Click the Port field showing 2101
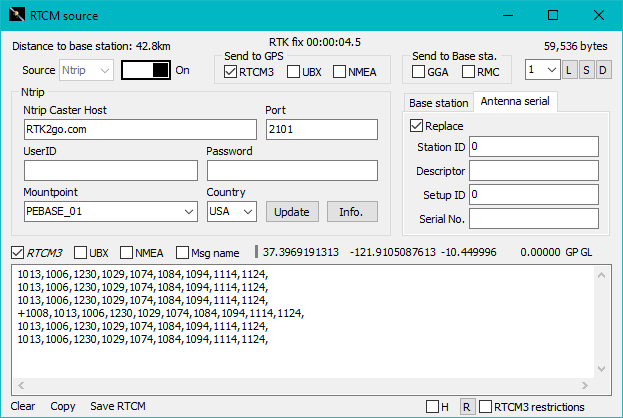Image resolution: width=623 pixels, height=418 pixels. pos(322,130)
